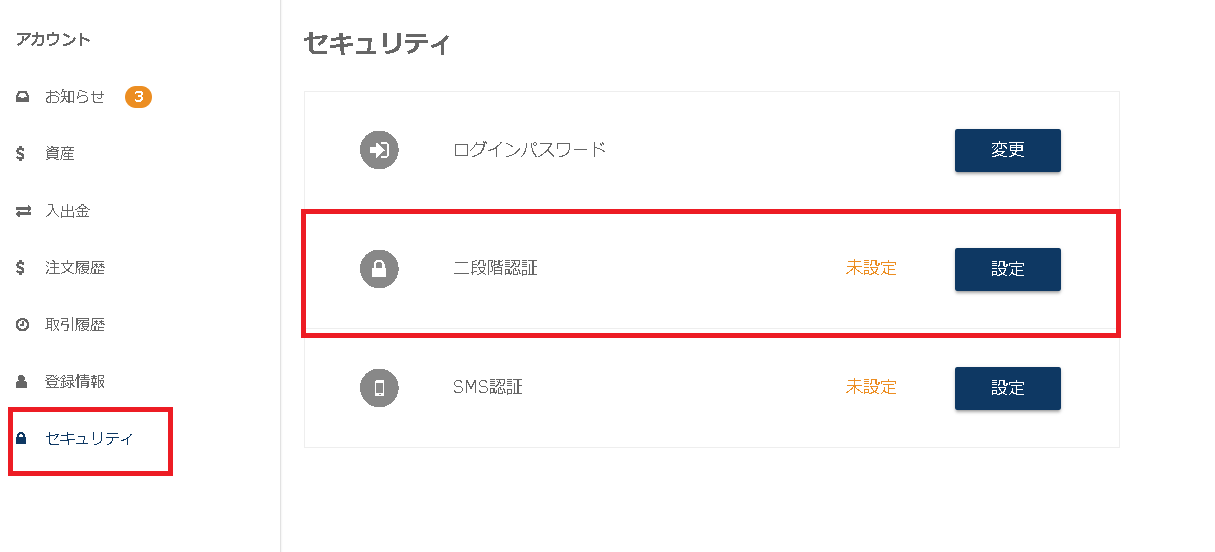Click the 未設定 status next to 二段階認証
The height and width of the screenshot is (552, 1215).
click(x=872, y=268)
